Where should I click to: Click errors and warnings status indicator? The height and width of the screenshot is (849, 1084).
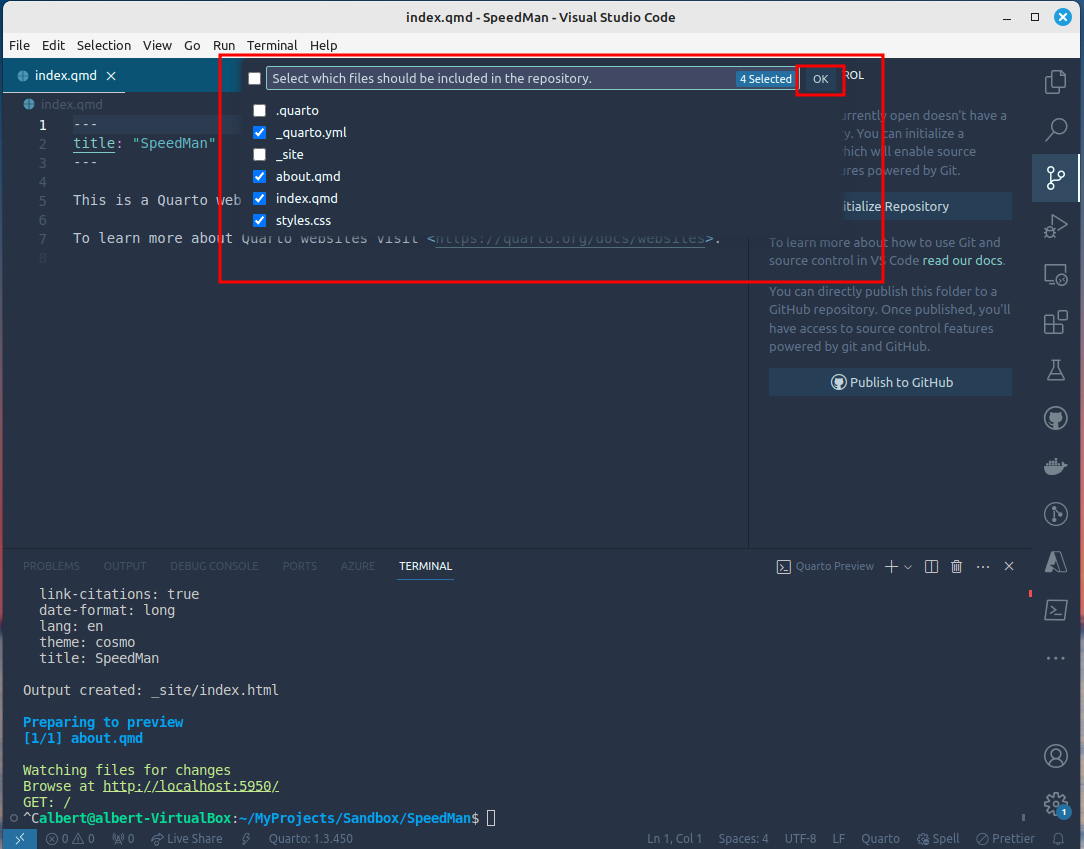coord(71,839)
